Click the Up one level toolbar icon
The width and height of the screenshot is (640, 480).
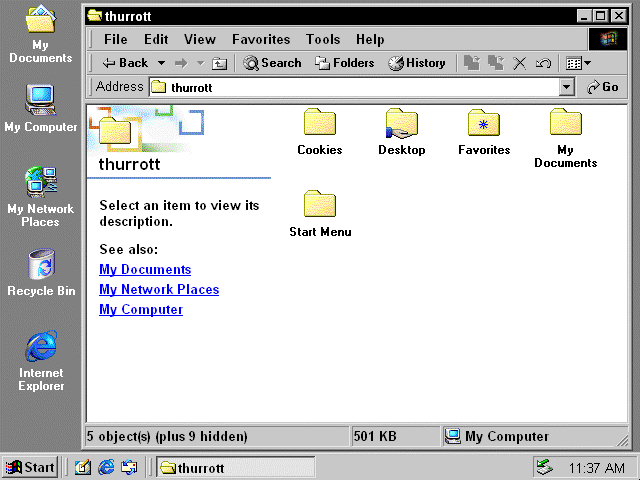(220, 63)
